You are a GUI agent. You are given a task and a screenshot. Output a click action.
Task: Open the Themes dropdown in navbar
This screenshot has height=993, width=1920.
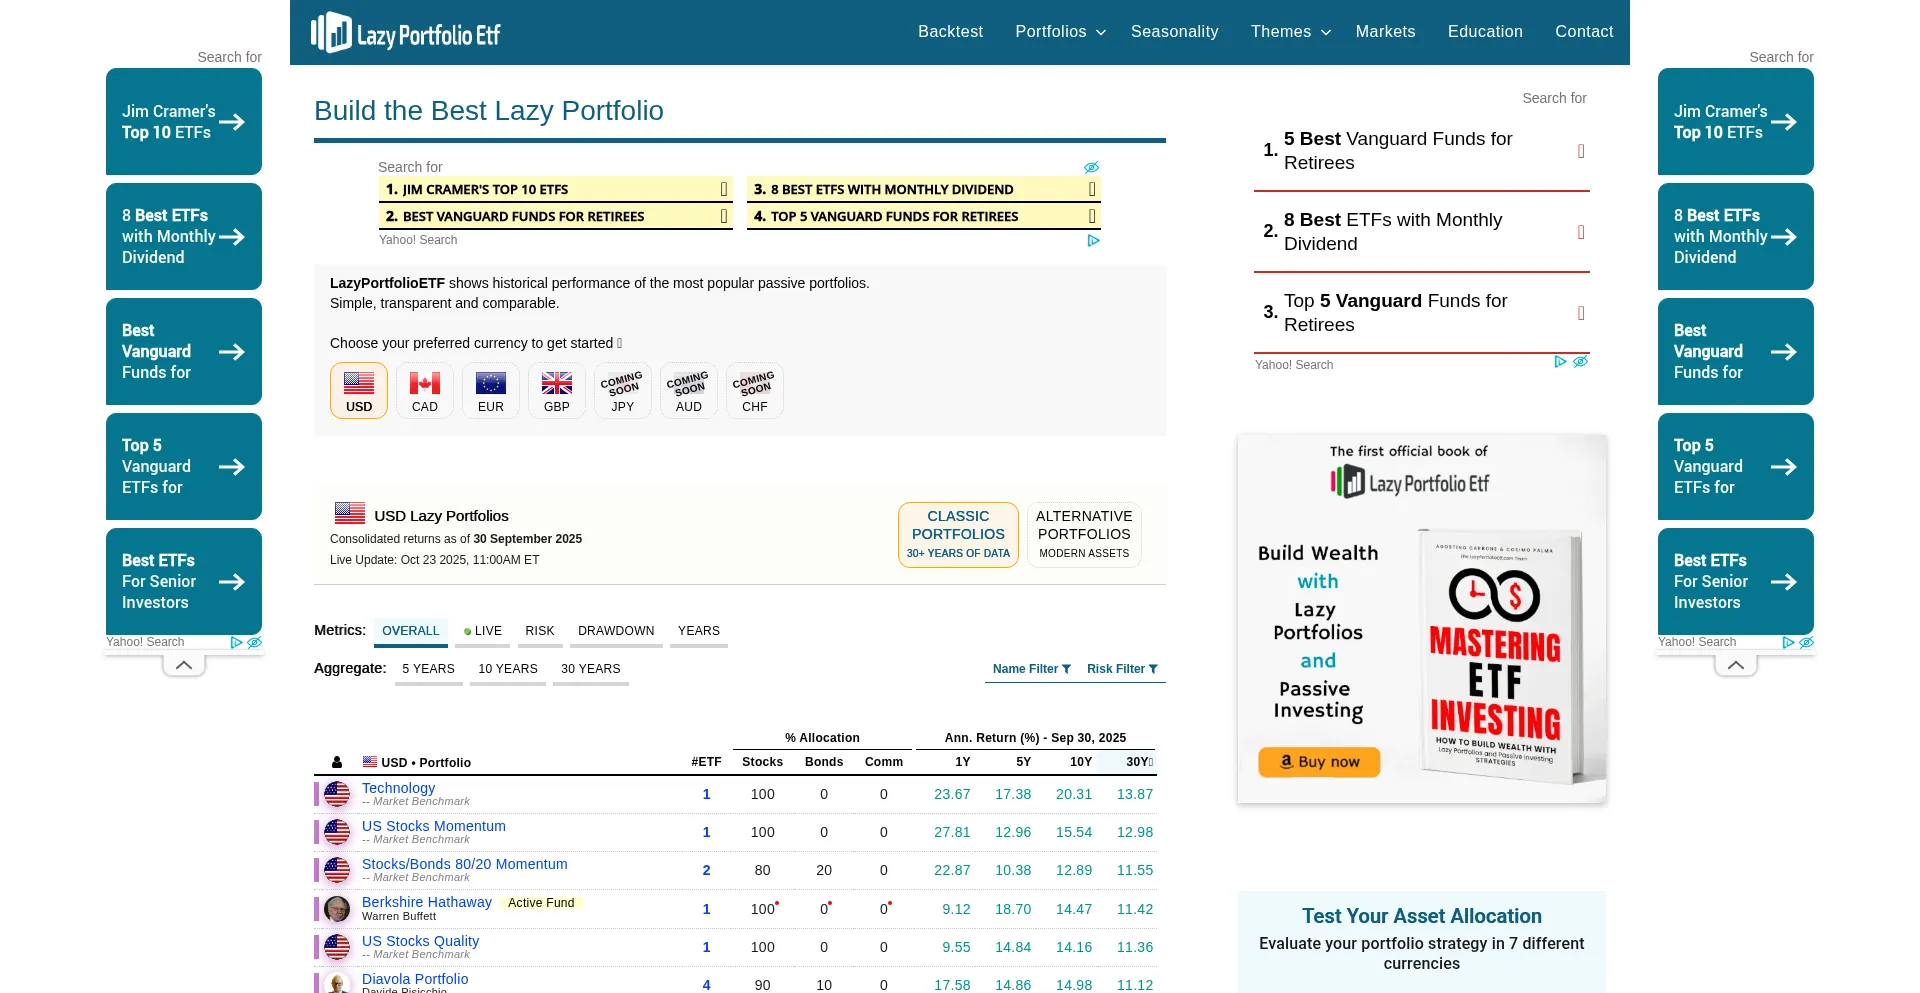point(1290,32)
